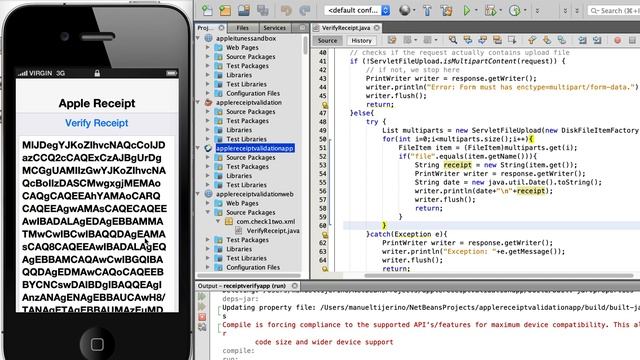Click Previous Bookmark editor icon
640x360 pixels.
[x=531, y=40]
